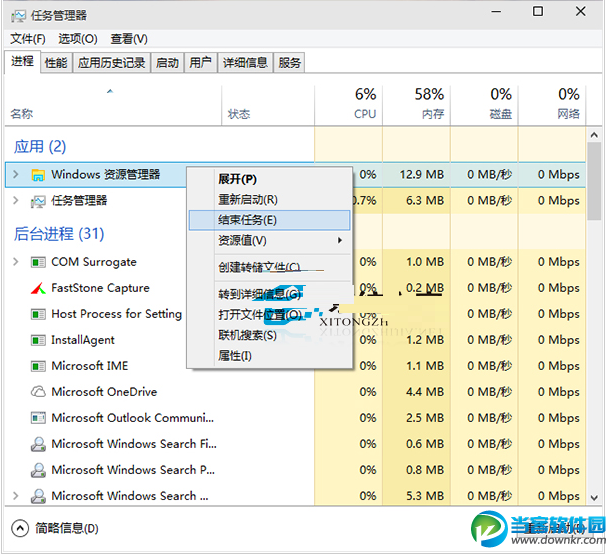Expand the Windows 资源管理器 process row
Screen dimensions: 607x554
tap(15, 175)
